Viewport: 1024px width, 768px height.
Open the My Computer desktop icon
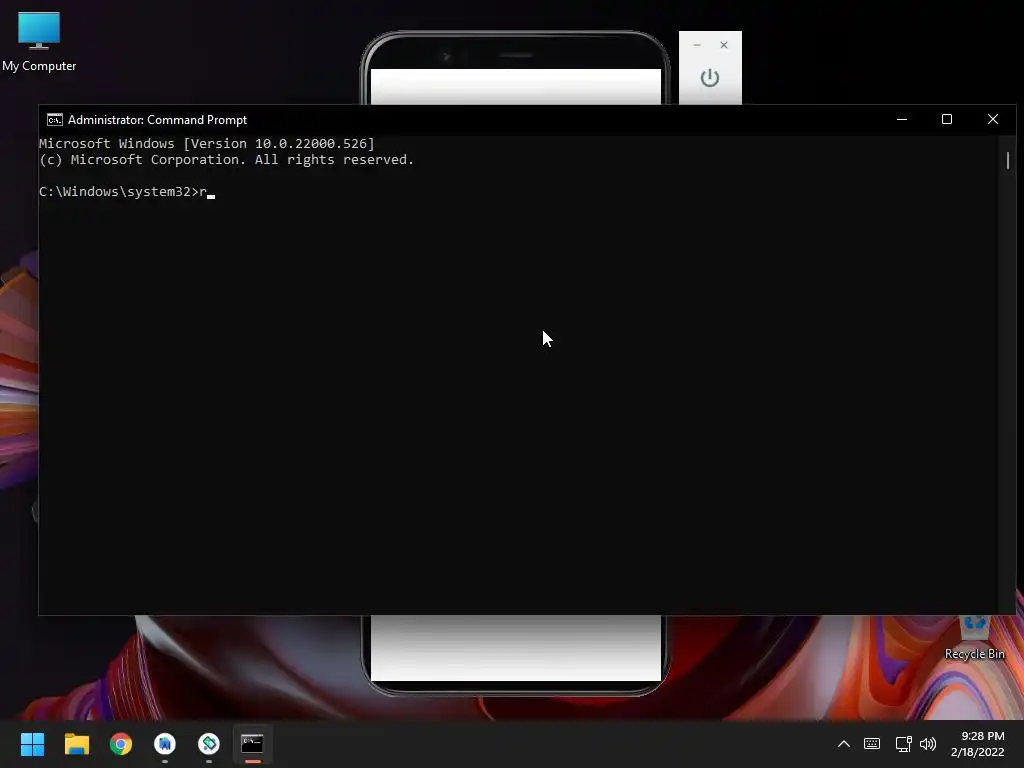39,42
